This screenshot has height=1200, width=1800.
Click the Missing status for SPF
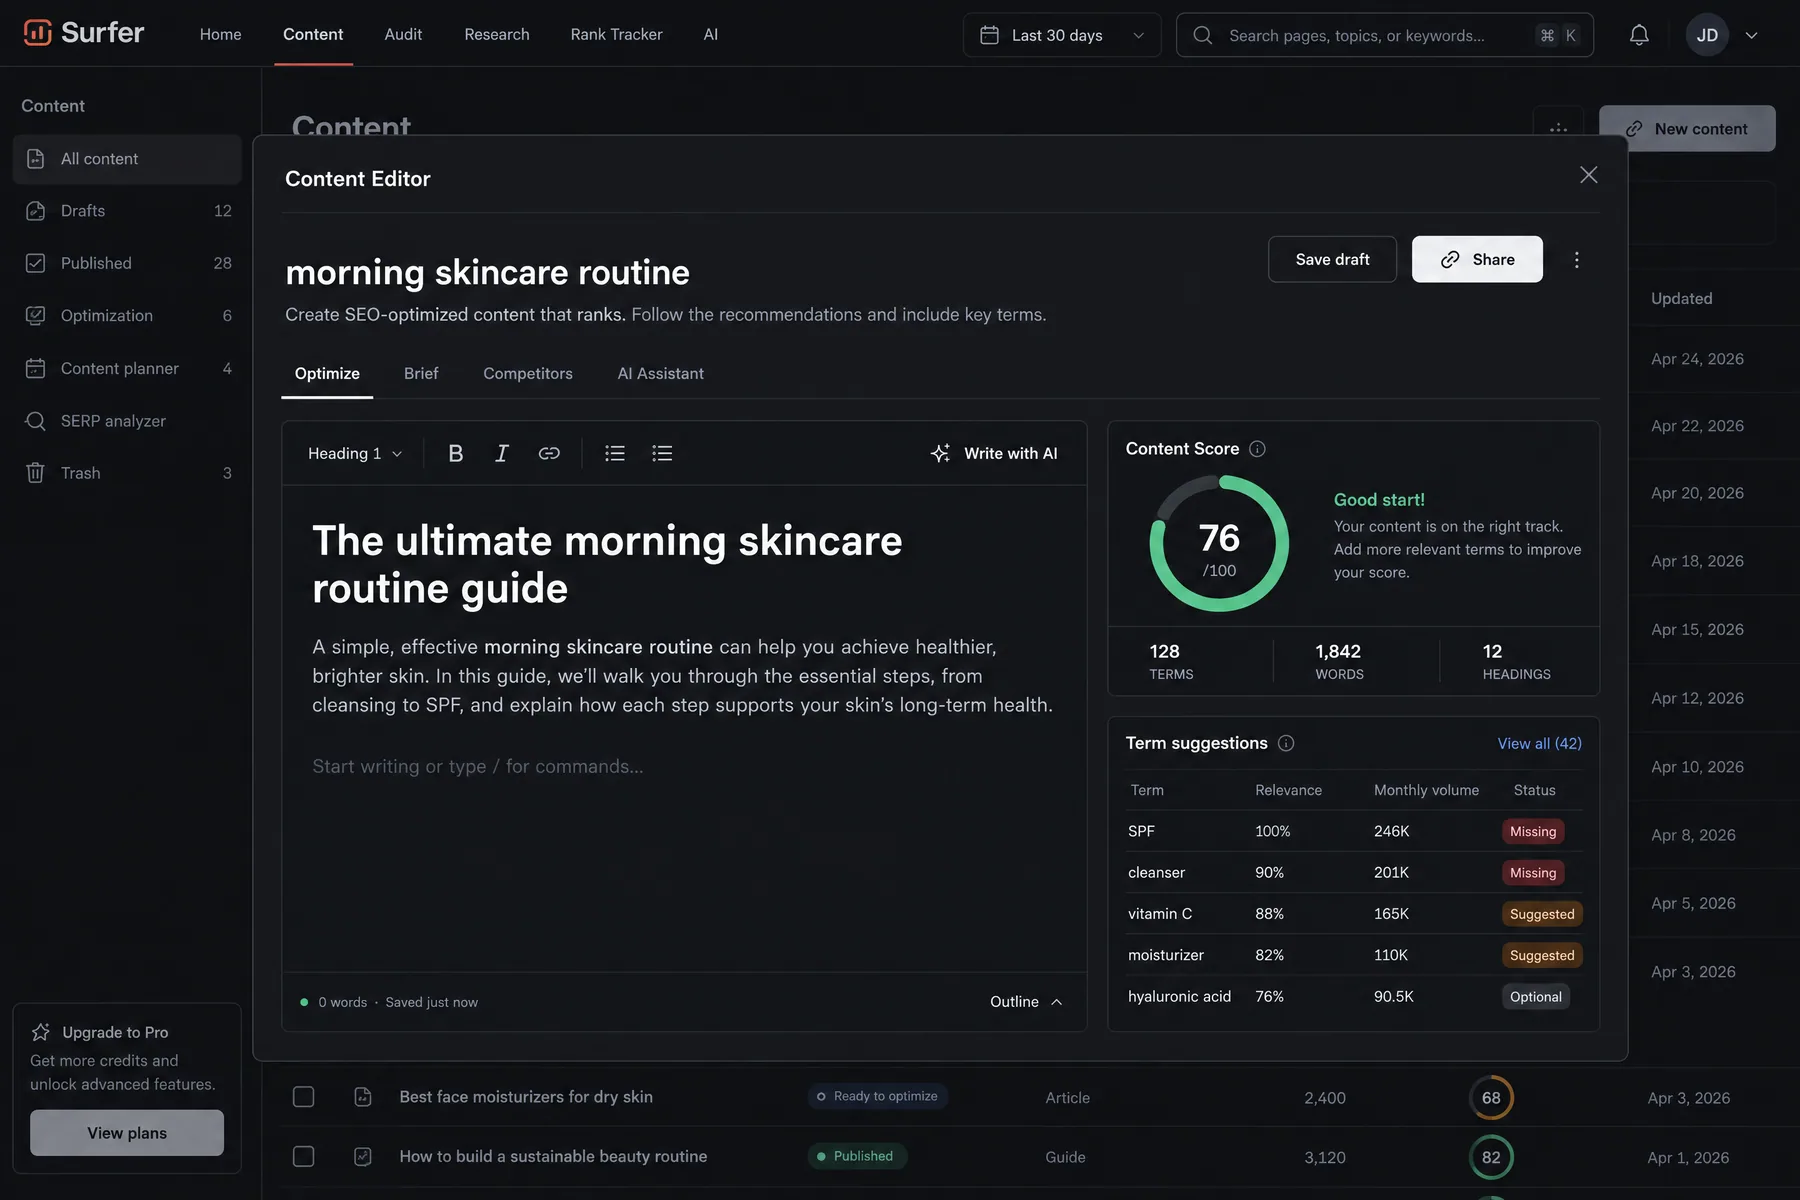tap(1533, 831)
